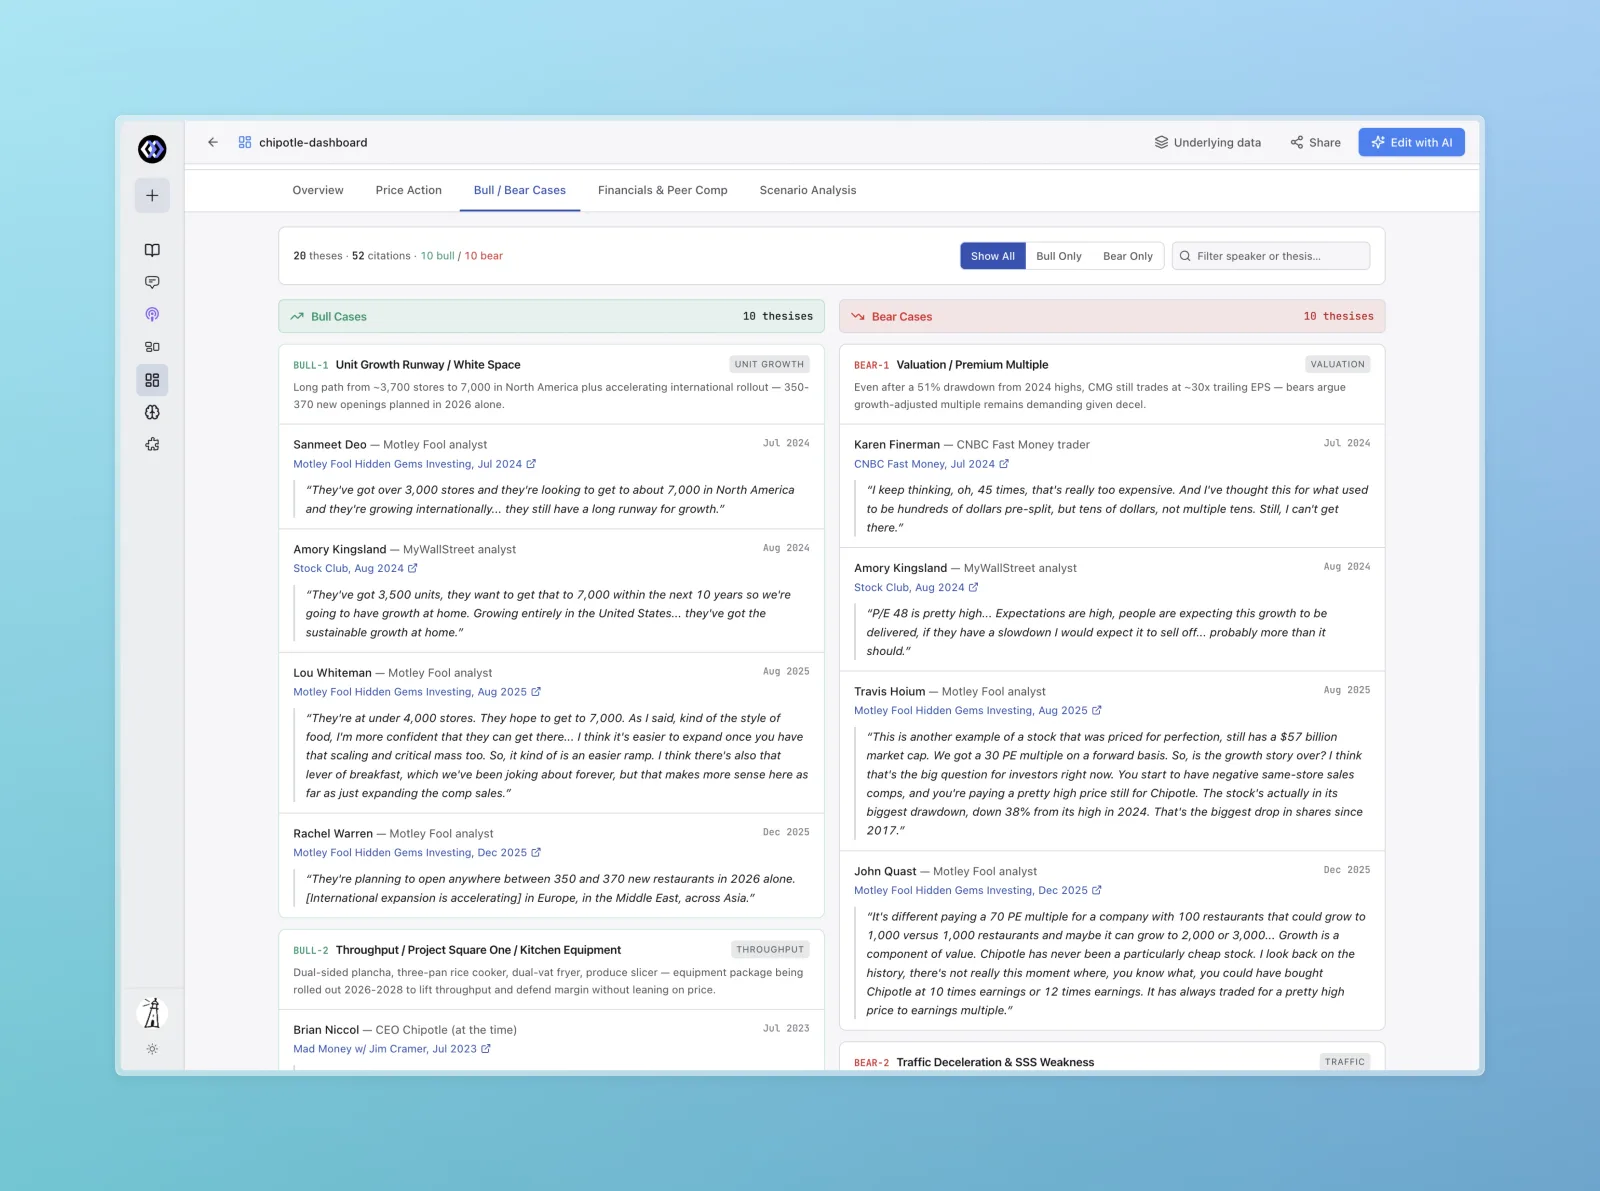Select the Show All filter
Image resolution: width=1600 pixels, height=1191 pixels.
(x=993, y=256)
